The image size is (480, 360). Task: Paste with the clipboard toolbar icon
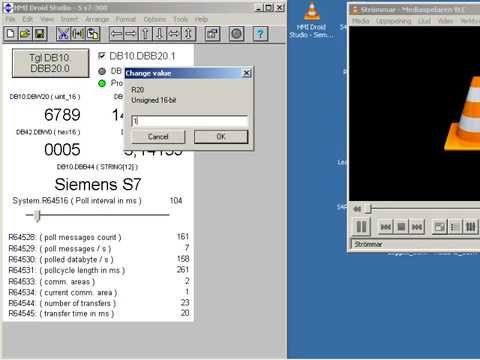click(x=93, y=34)
